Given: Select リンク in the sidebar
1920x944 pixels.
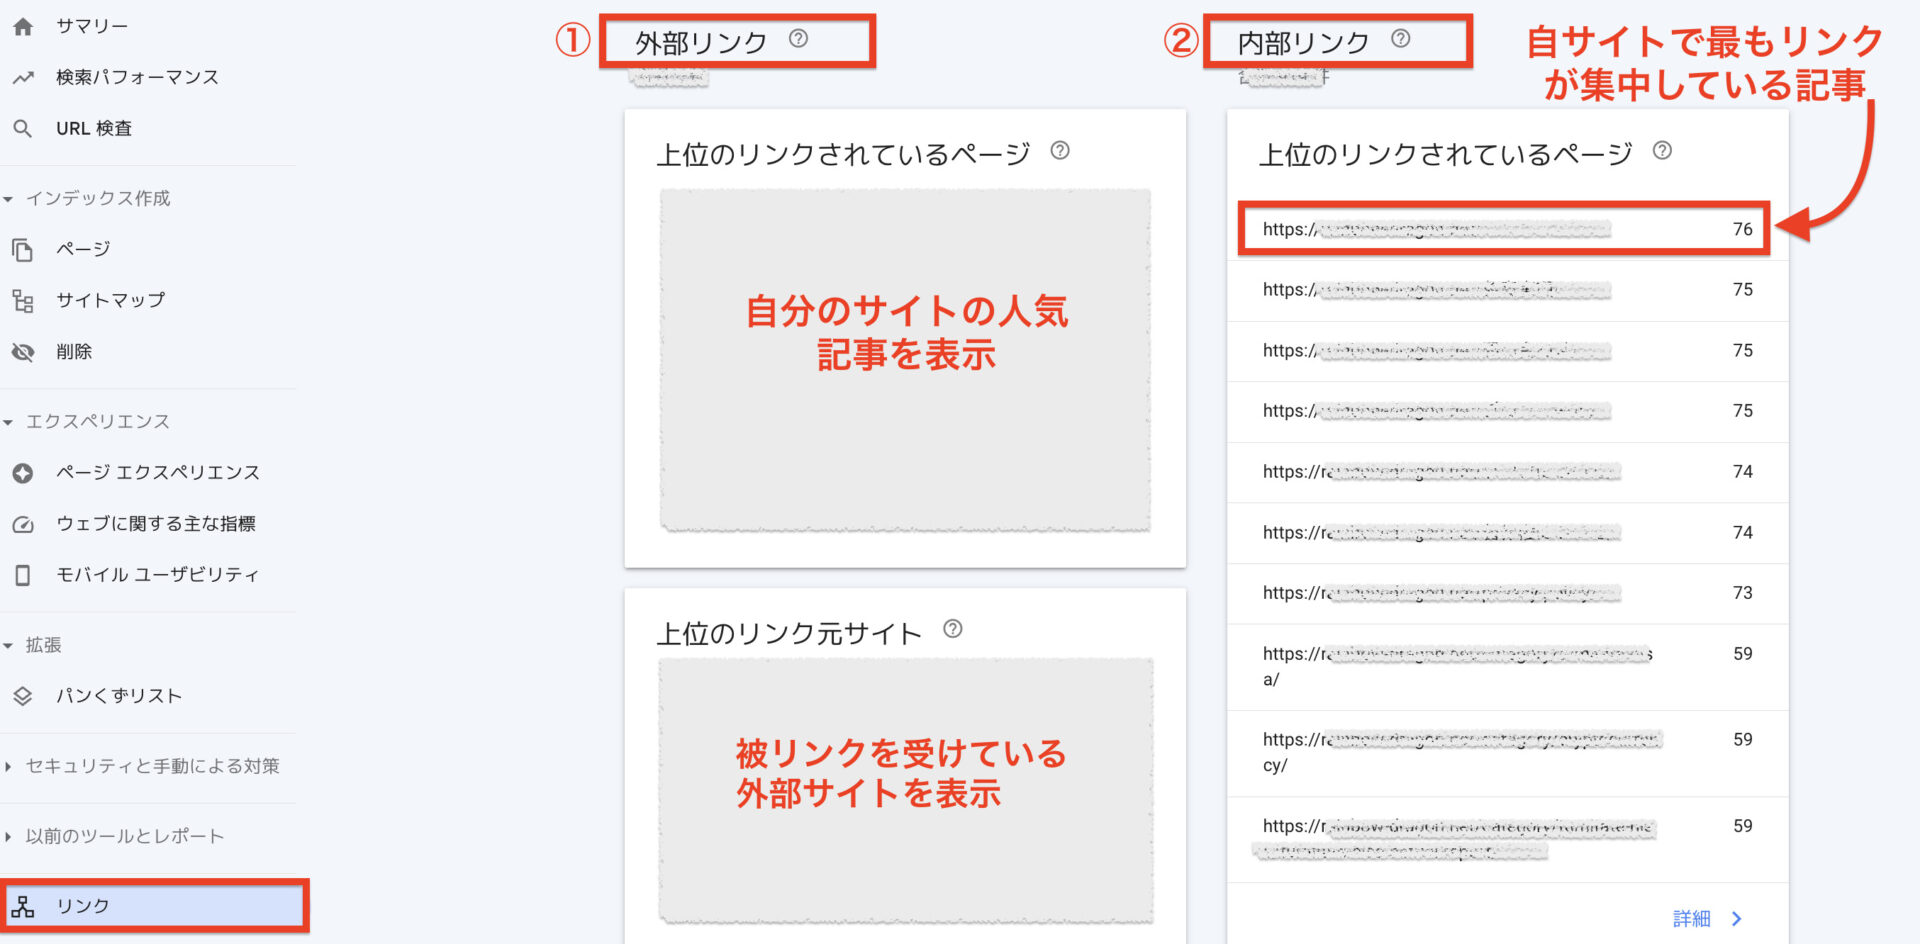Looking at the screenshot, I should point(155,906).
